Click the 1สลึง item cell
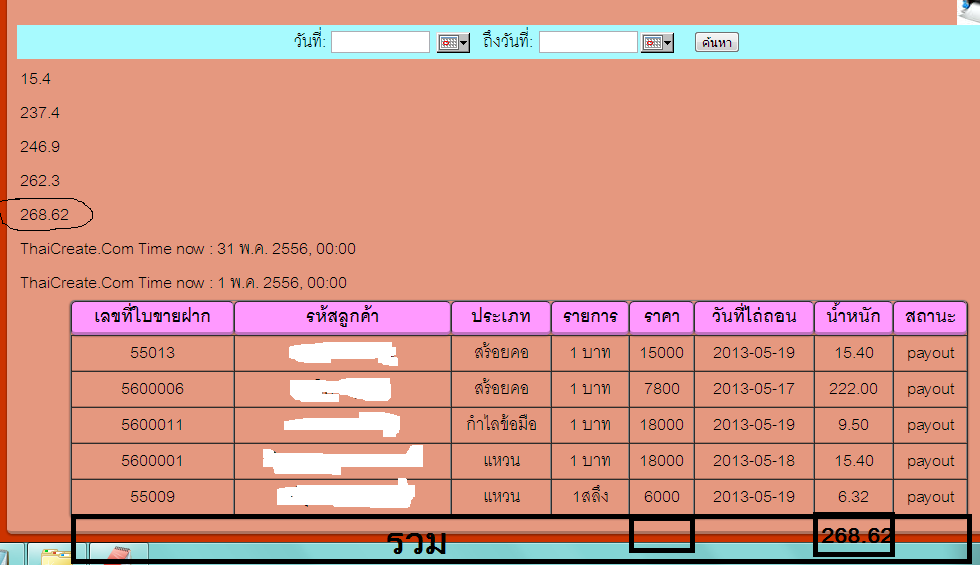Image resolution: width=980 pixels, height=565 pixels. click(x=590, y=497)
